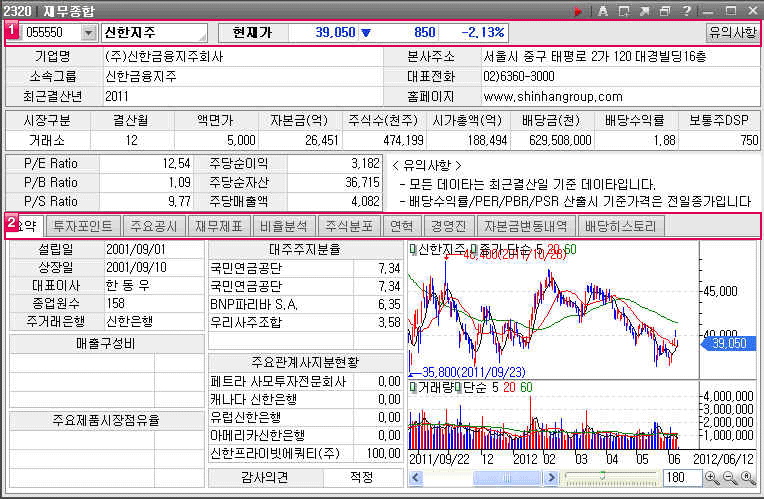The width and height of the screenshot is (764, 499).
Task: Open help with the question mark icon
Action: pyautogui.click(x=686, y=11)
